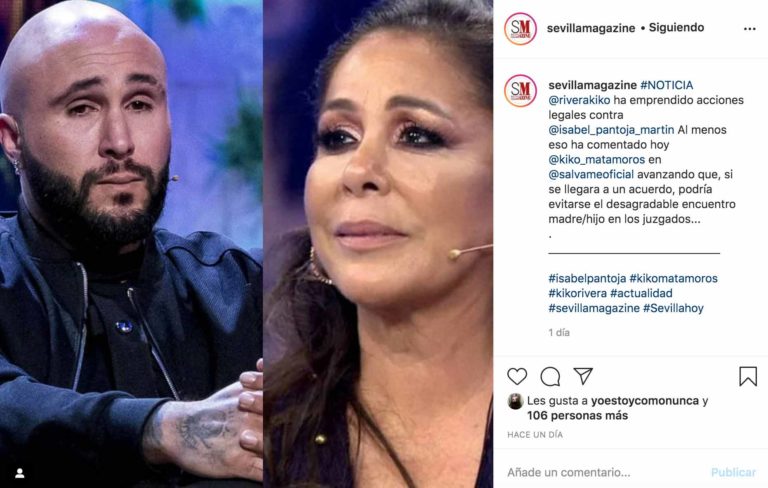The width and height of the screenshot is (768, 488).
Task: Browse the #Sevillahoy hashtag
Action: coord(673,308)
